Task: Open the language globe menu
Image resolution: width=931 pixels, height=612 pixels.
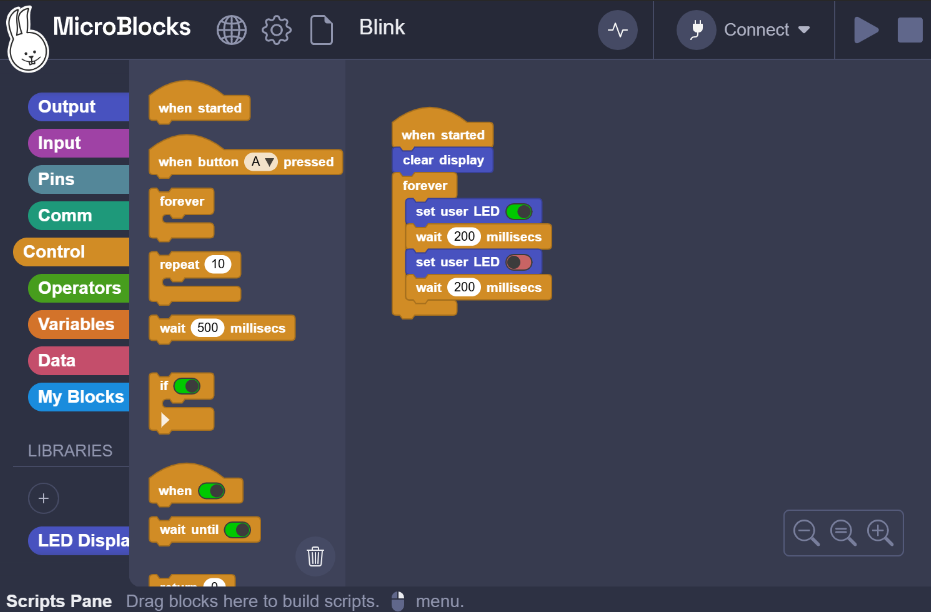Action: tap(232, 30)
